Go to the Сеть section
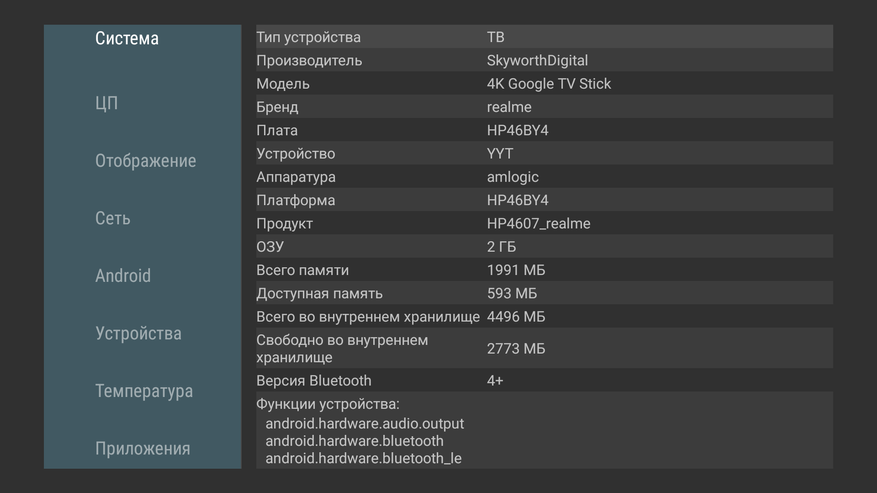Viewport: 877px width, 493px height. point(113,218)
